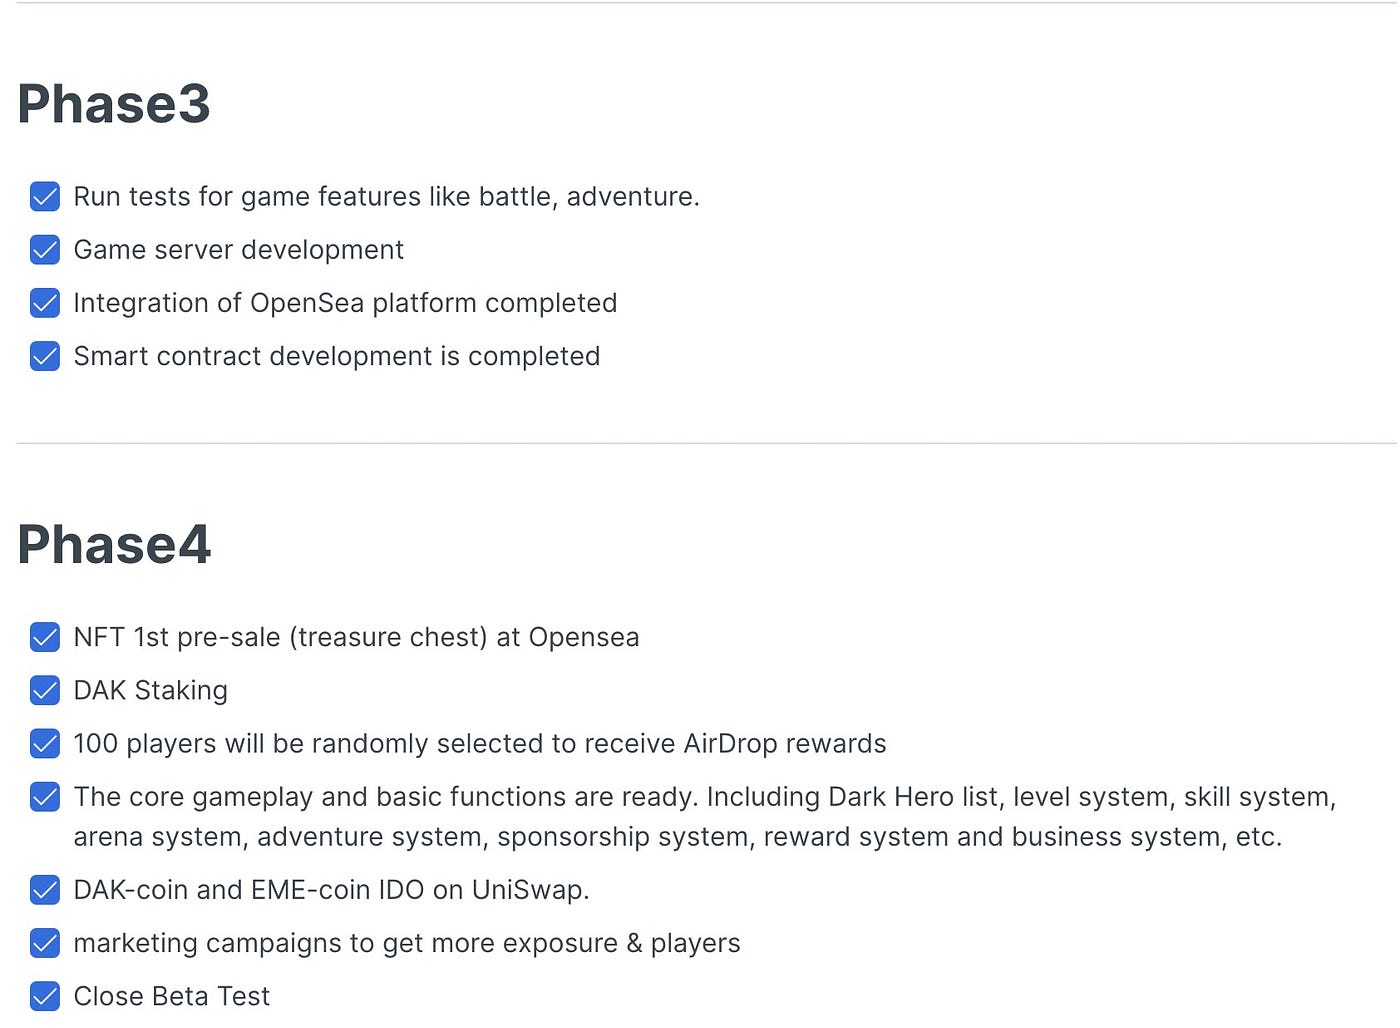Uncheck the 'Close Beta Test' checkbox
Viewport: 1400px width, 1028px height.
pyautogui.click(x=45, y=996)
